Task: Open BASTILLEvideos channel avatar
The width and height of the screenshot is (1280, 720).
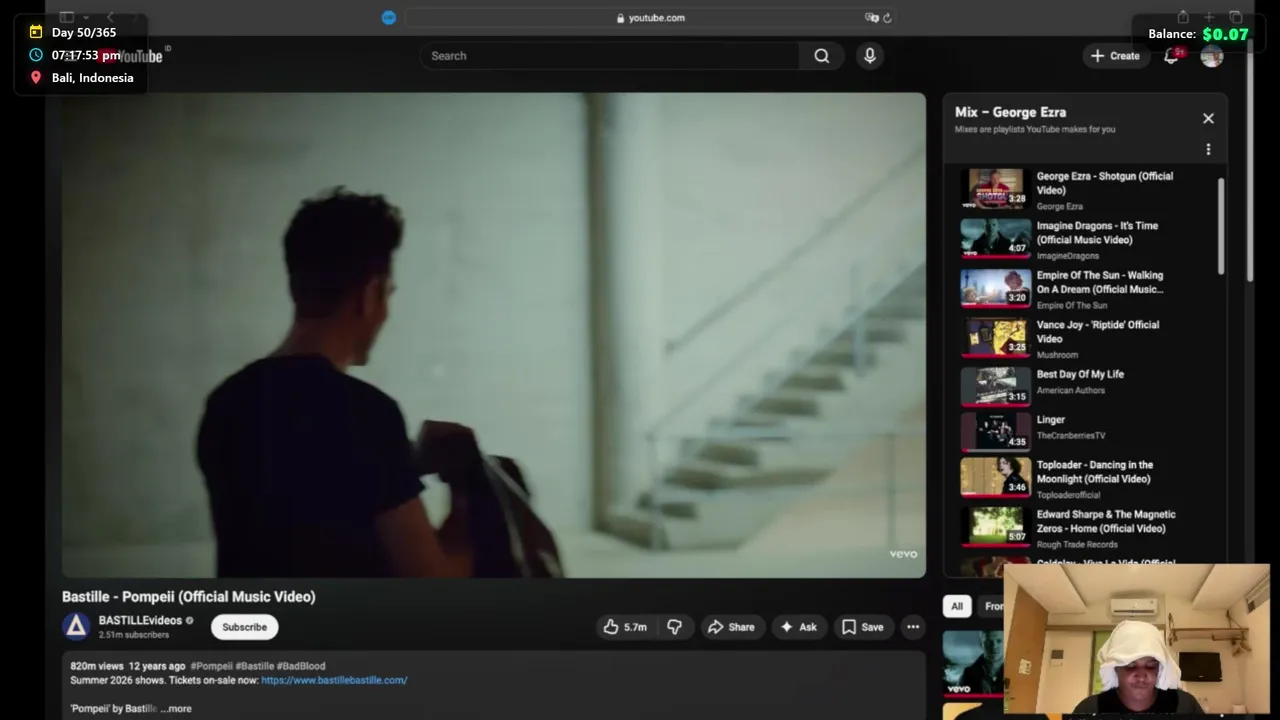Action: click(x=76, y=627)
